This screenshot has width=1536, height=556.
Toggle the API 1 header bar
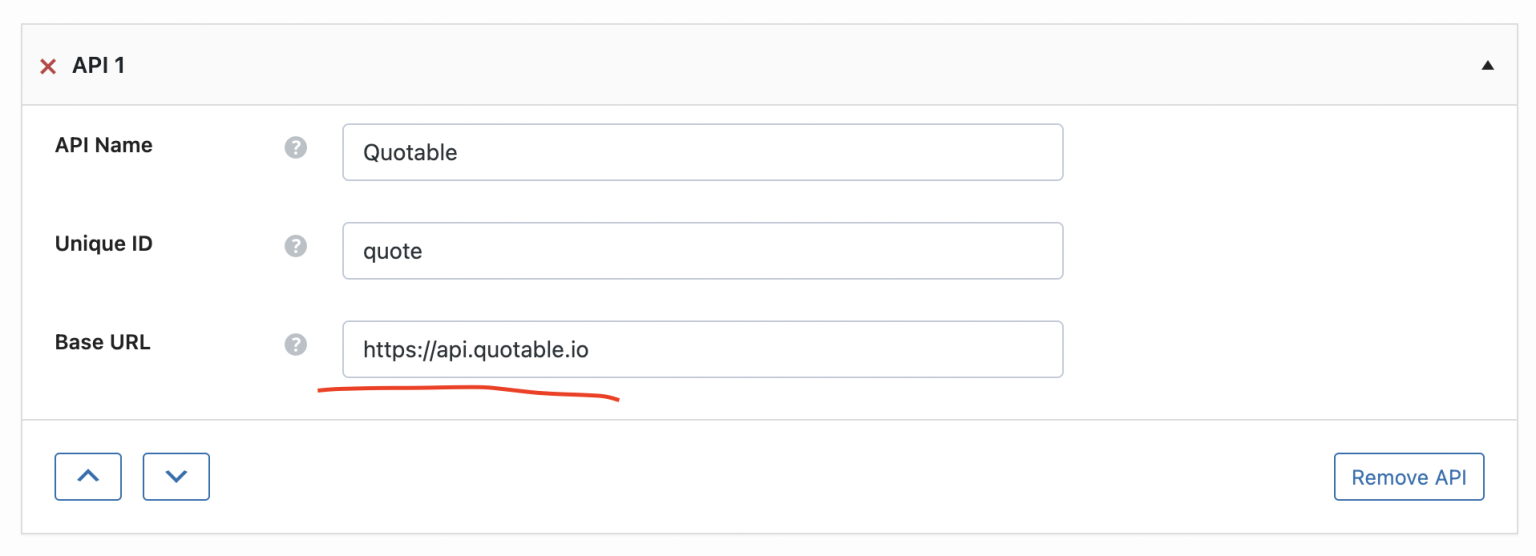(x=760, y=66)
